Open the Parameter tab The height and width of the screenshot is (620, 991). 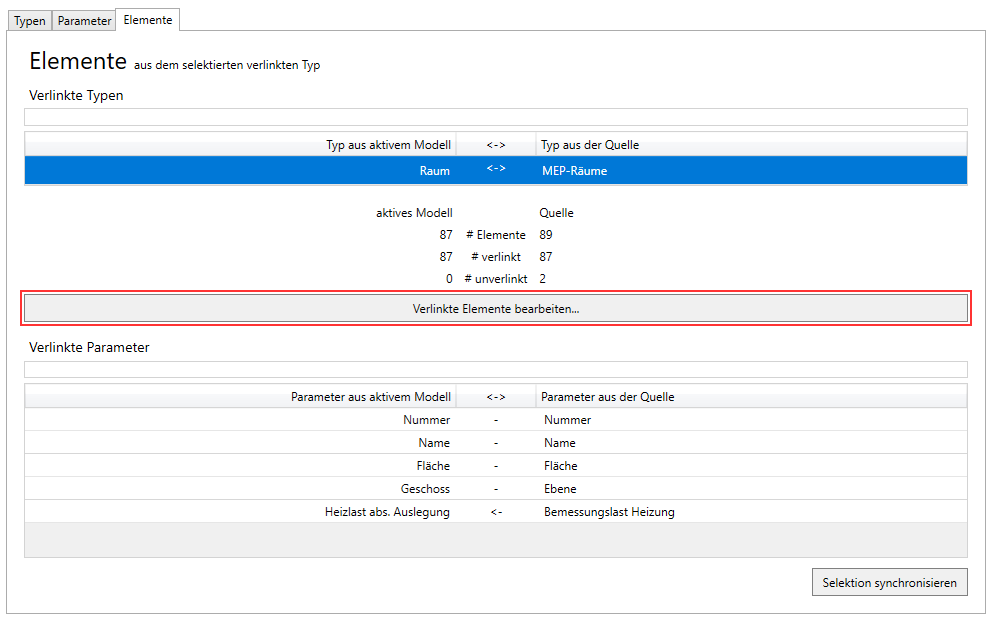84,21
